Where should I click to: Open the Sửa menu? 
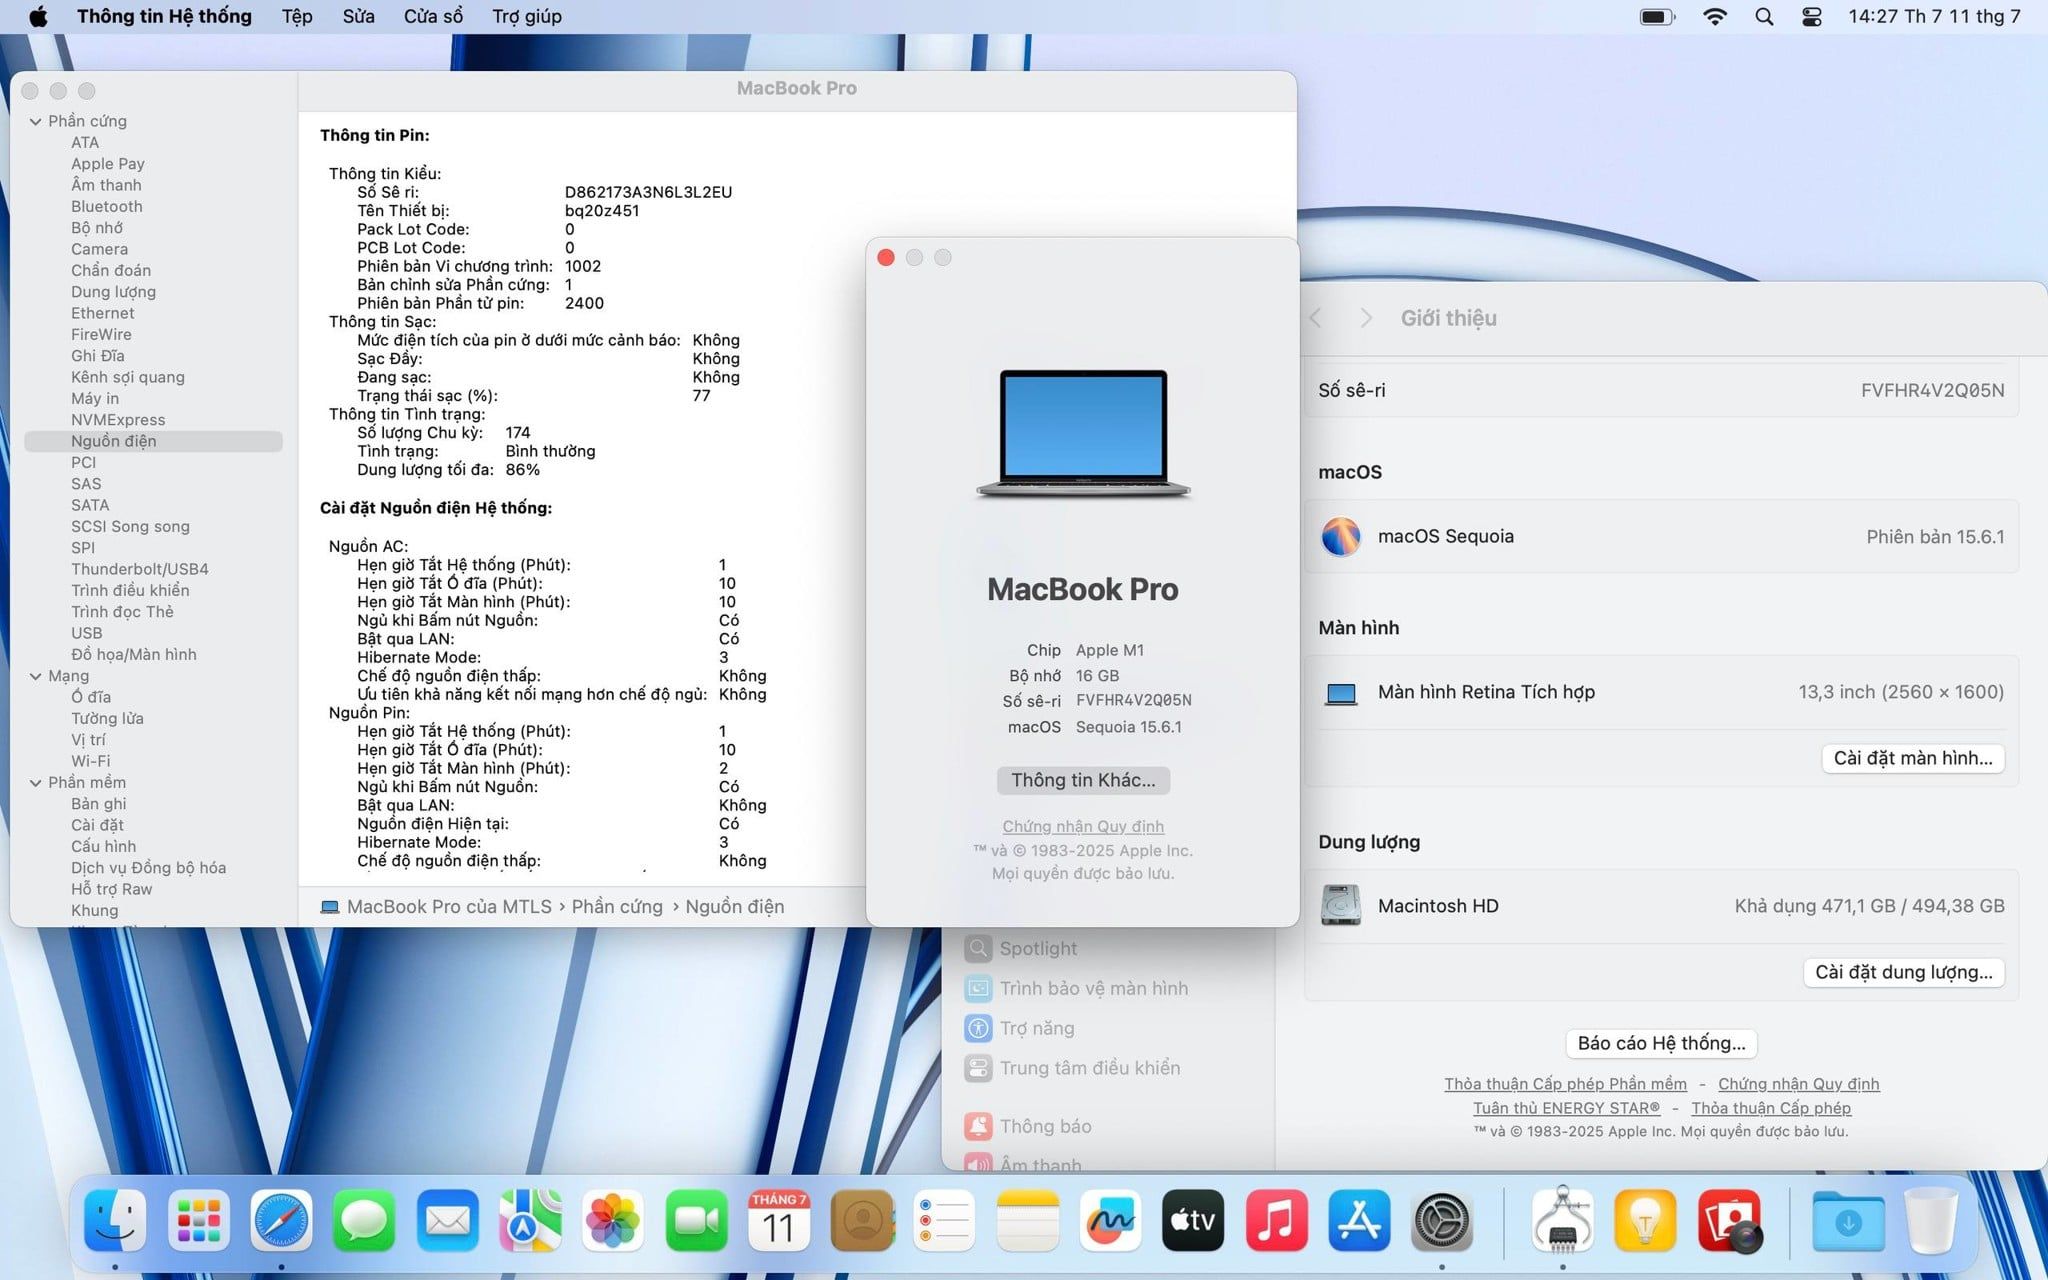pos(358,17)
